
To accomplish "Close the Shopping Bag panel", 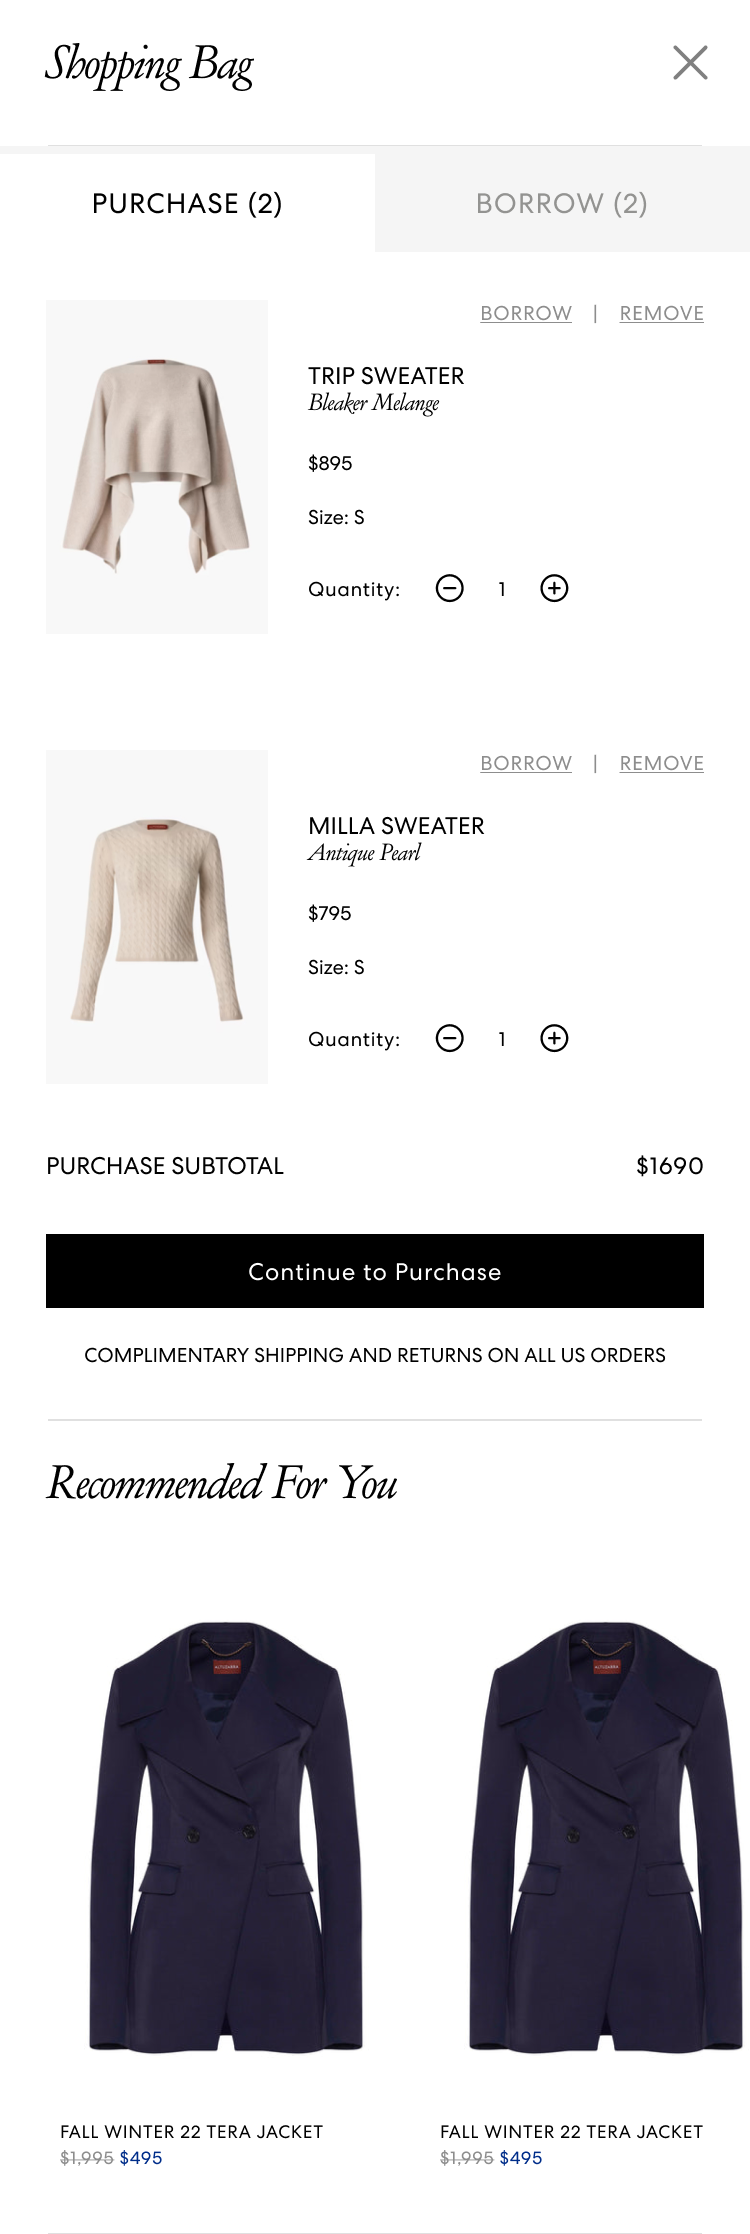I will (x=690, y=63).
